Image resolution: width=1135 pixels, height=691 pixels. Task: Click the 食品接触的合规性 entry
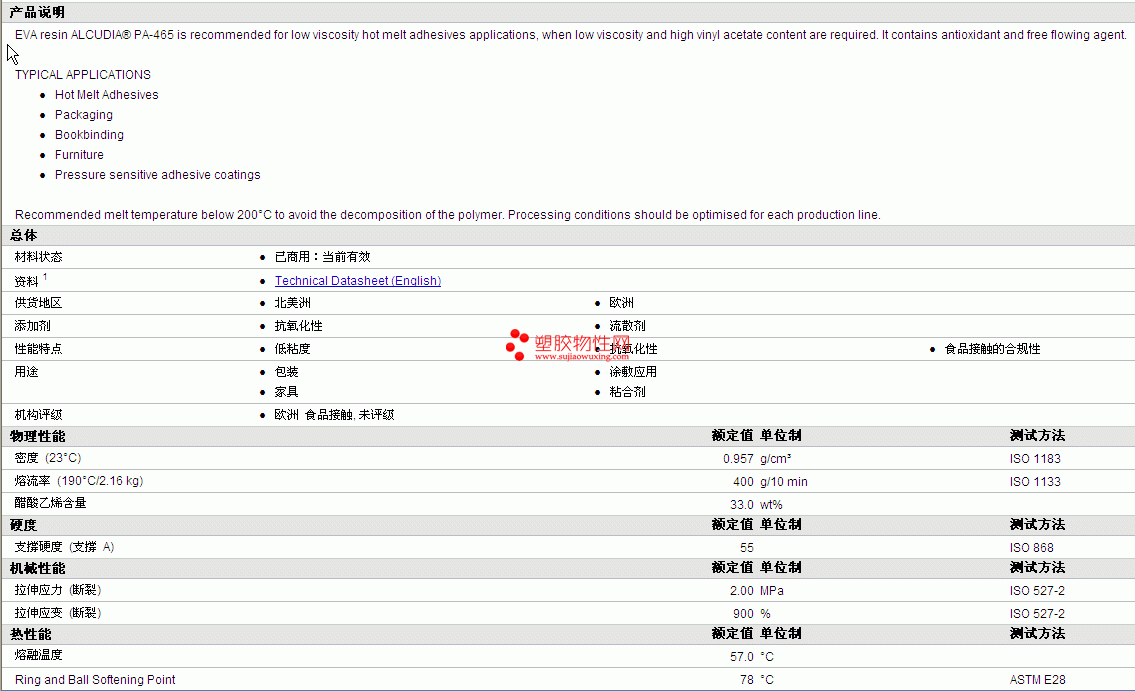tap(992, 349)
